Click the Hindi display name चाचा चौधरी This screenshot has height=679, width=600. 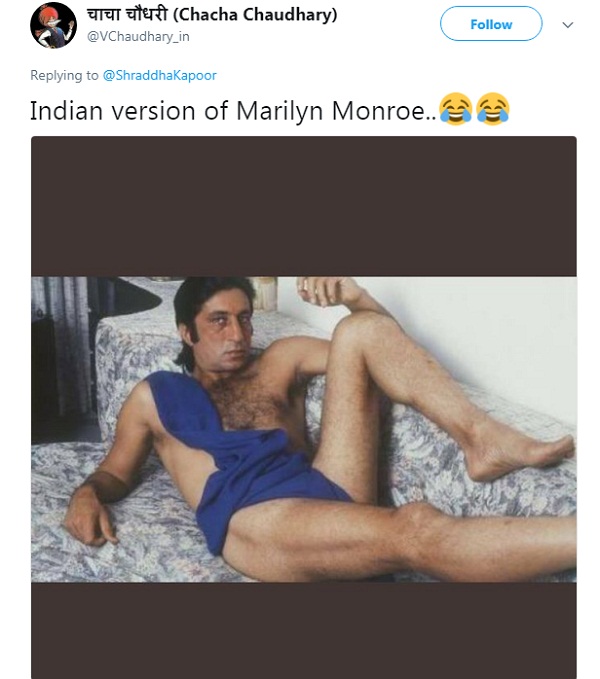(x=127, y=15)
